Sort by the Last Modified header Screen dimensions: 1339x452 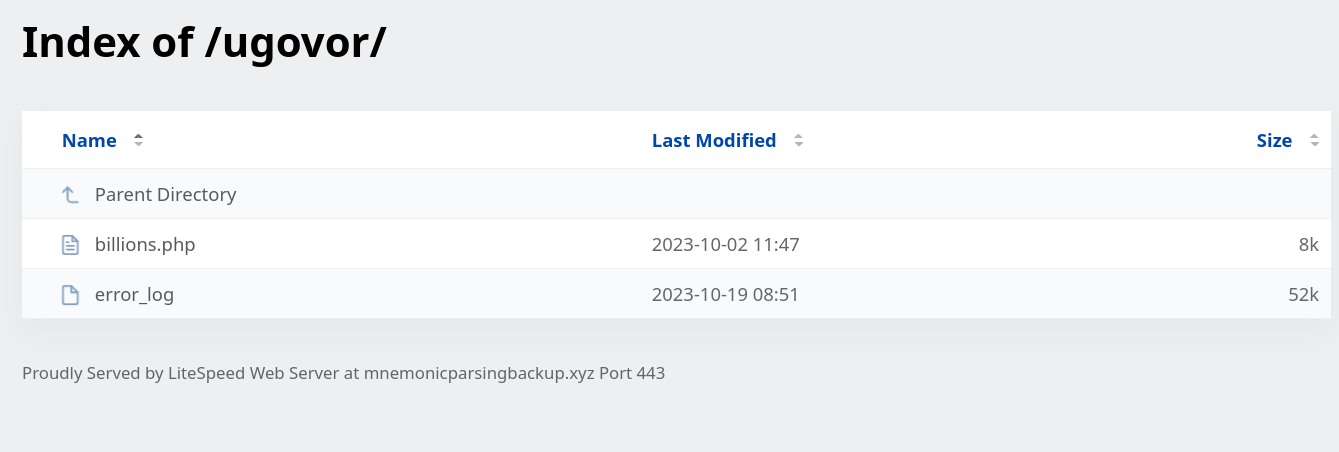(x=714, y=141)
